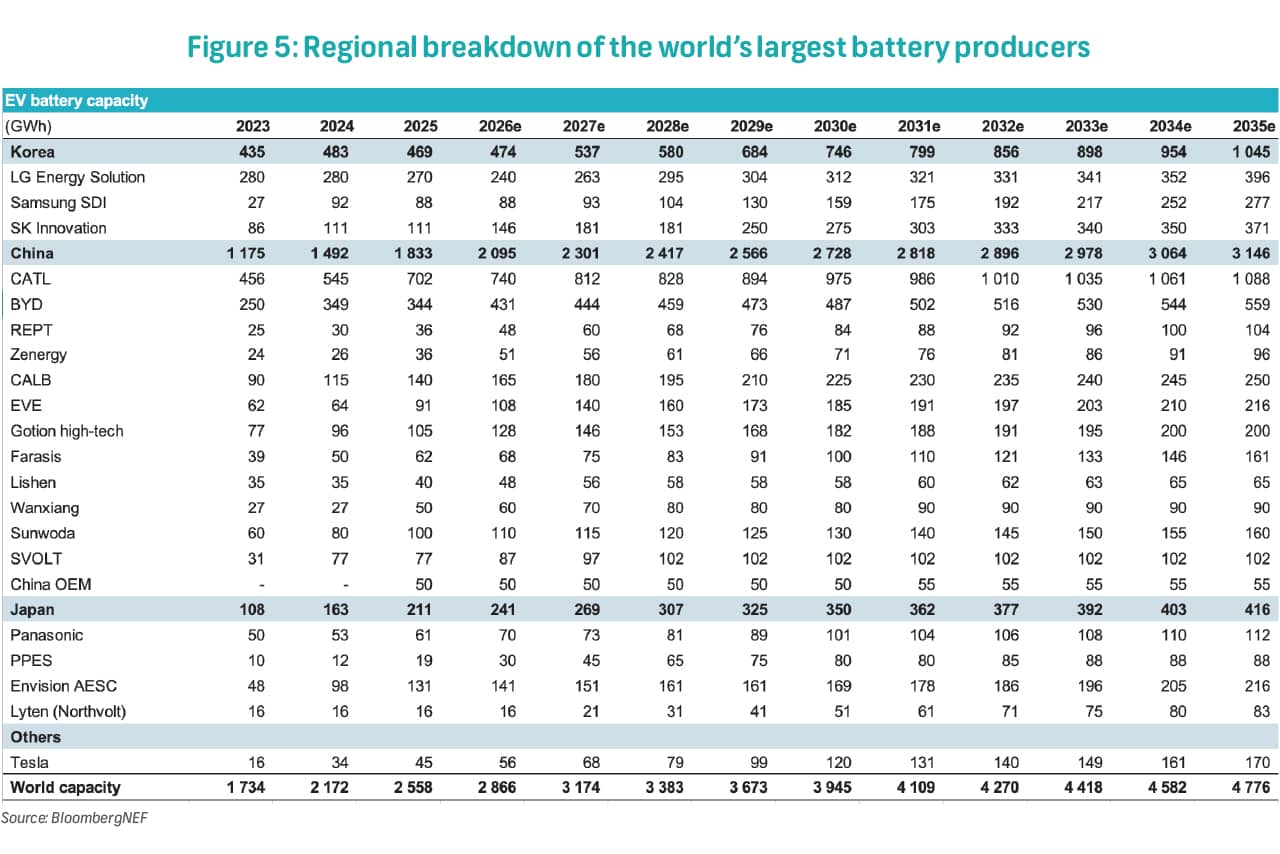
Task: Click the 'BYD' row label
Action: [x=26, y=304]
